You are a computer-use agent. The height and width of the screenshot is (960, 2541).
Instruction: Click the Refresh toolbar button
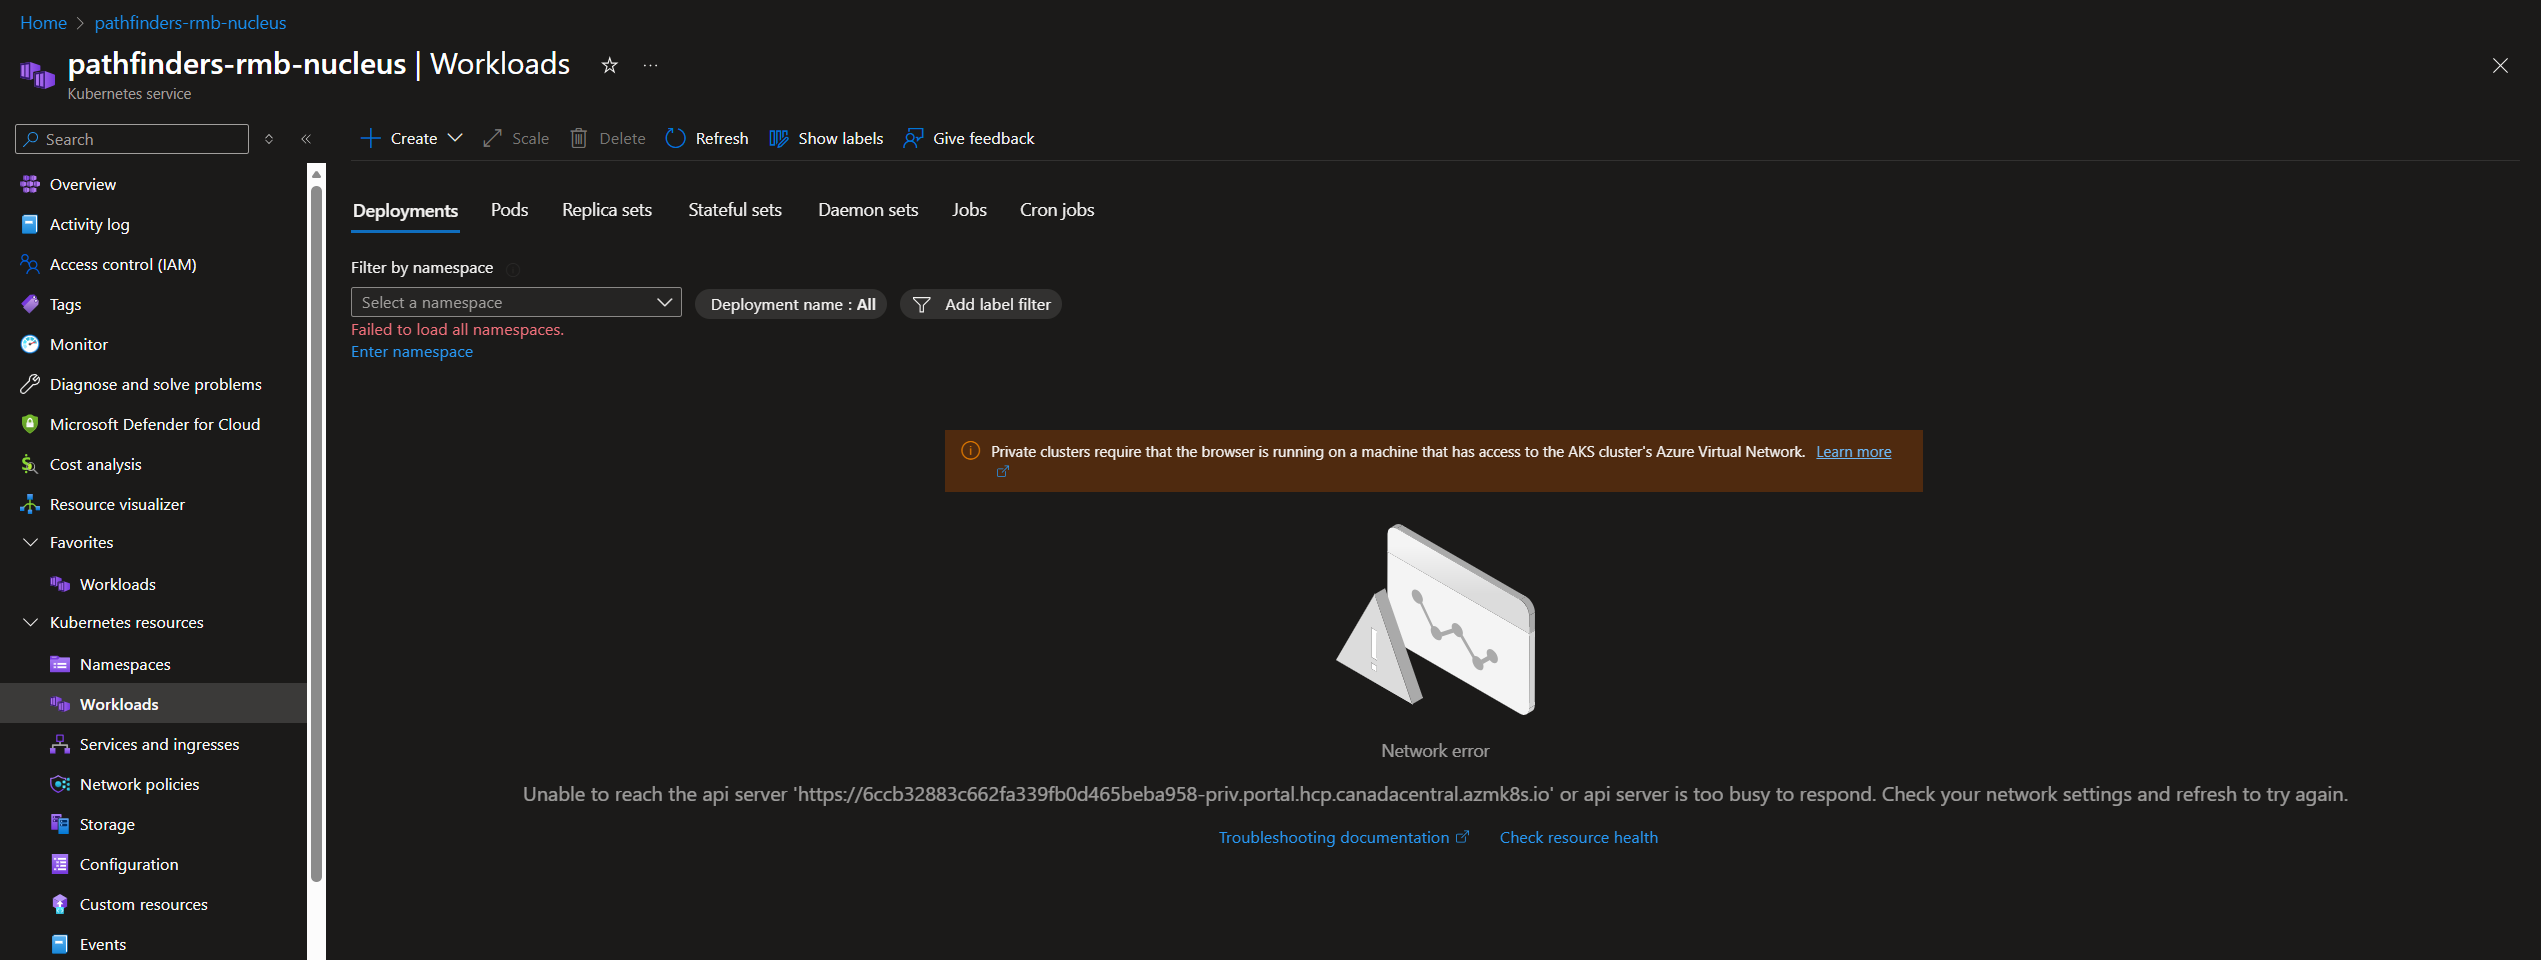coord(707,138)
